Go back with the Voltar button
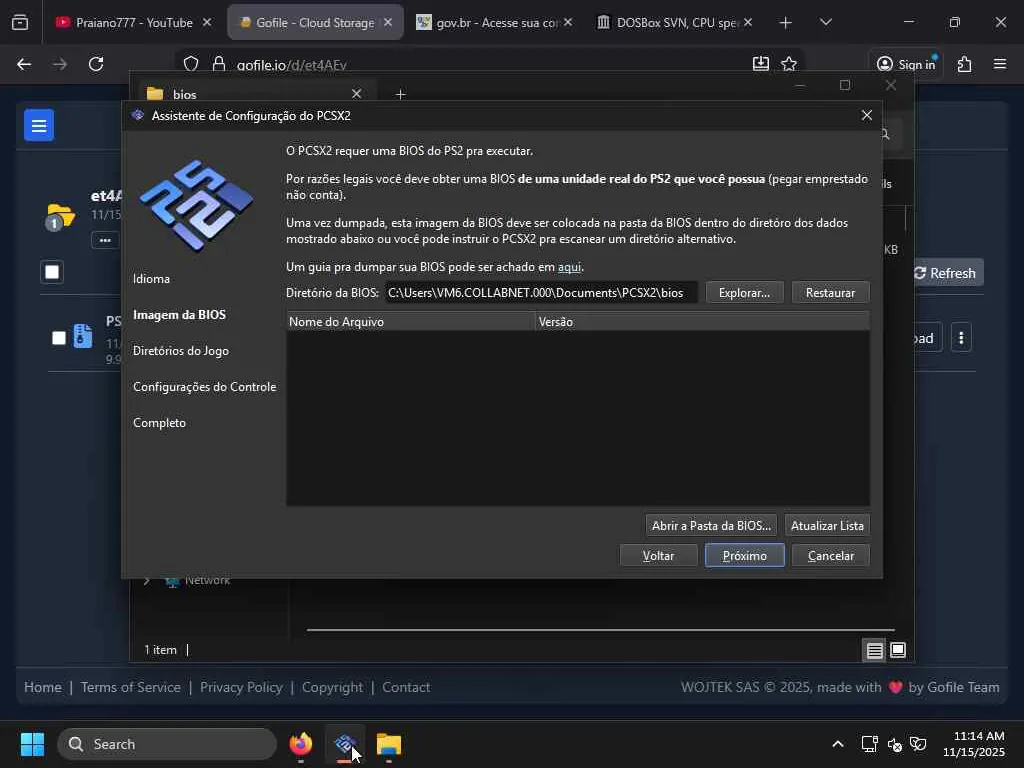 tap(658, 556)
